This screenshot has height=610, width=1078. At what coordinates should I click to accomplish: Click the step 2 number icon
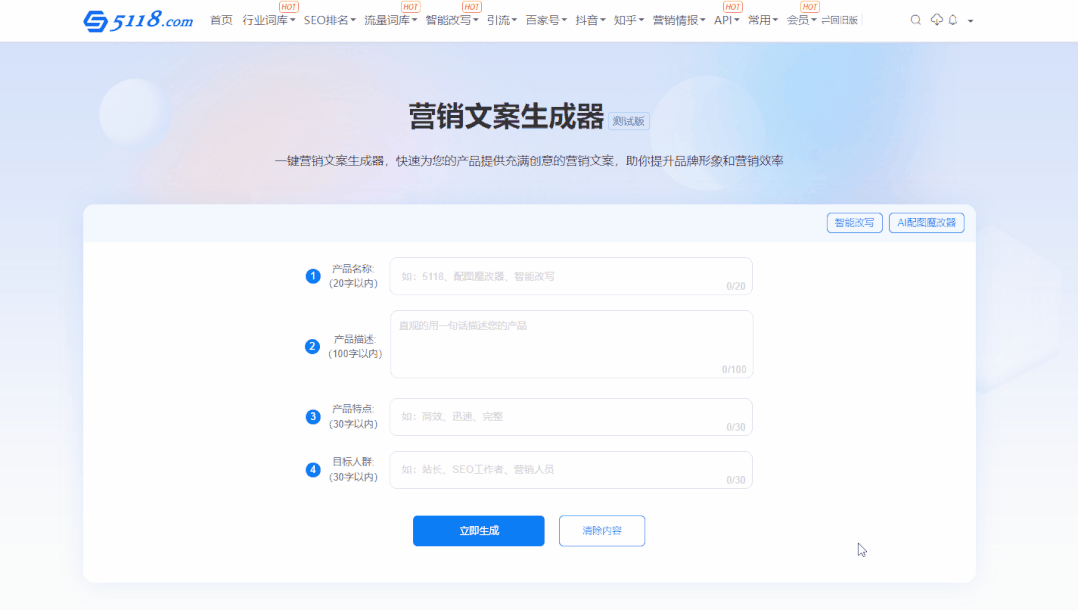(x=312, y=347)
